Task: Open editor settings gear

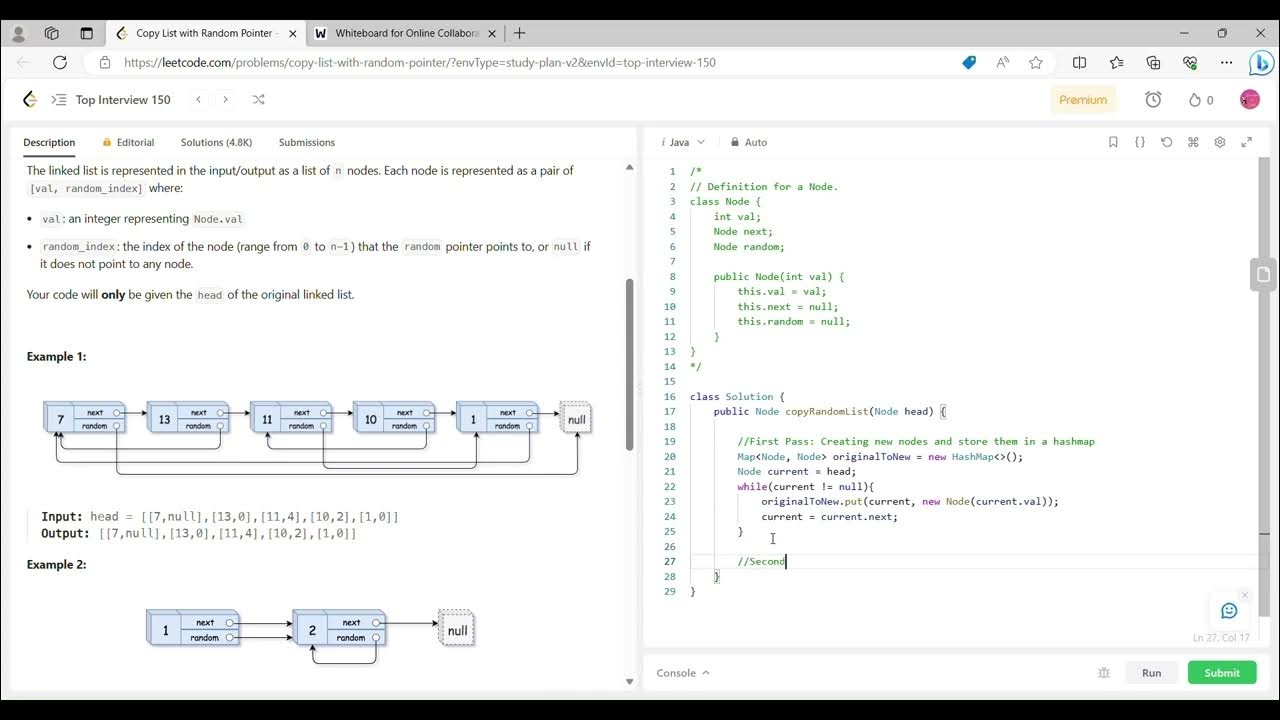Action: 1220,142
